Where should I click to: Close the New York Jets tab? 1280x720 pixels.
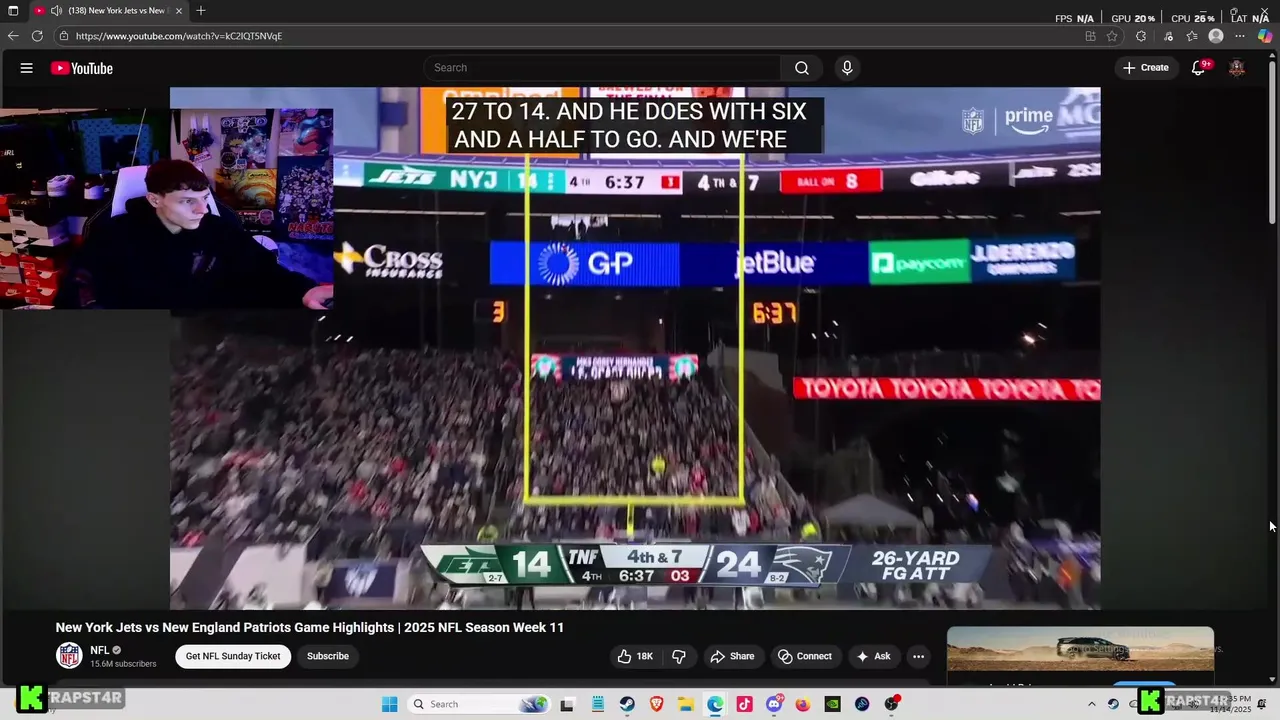tap(179, 11)
